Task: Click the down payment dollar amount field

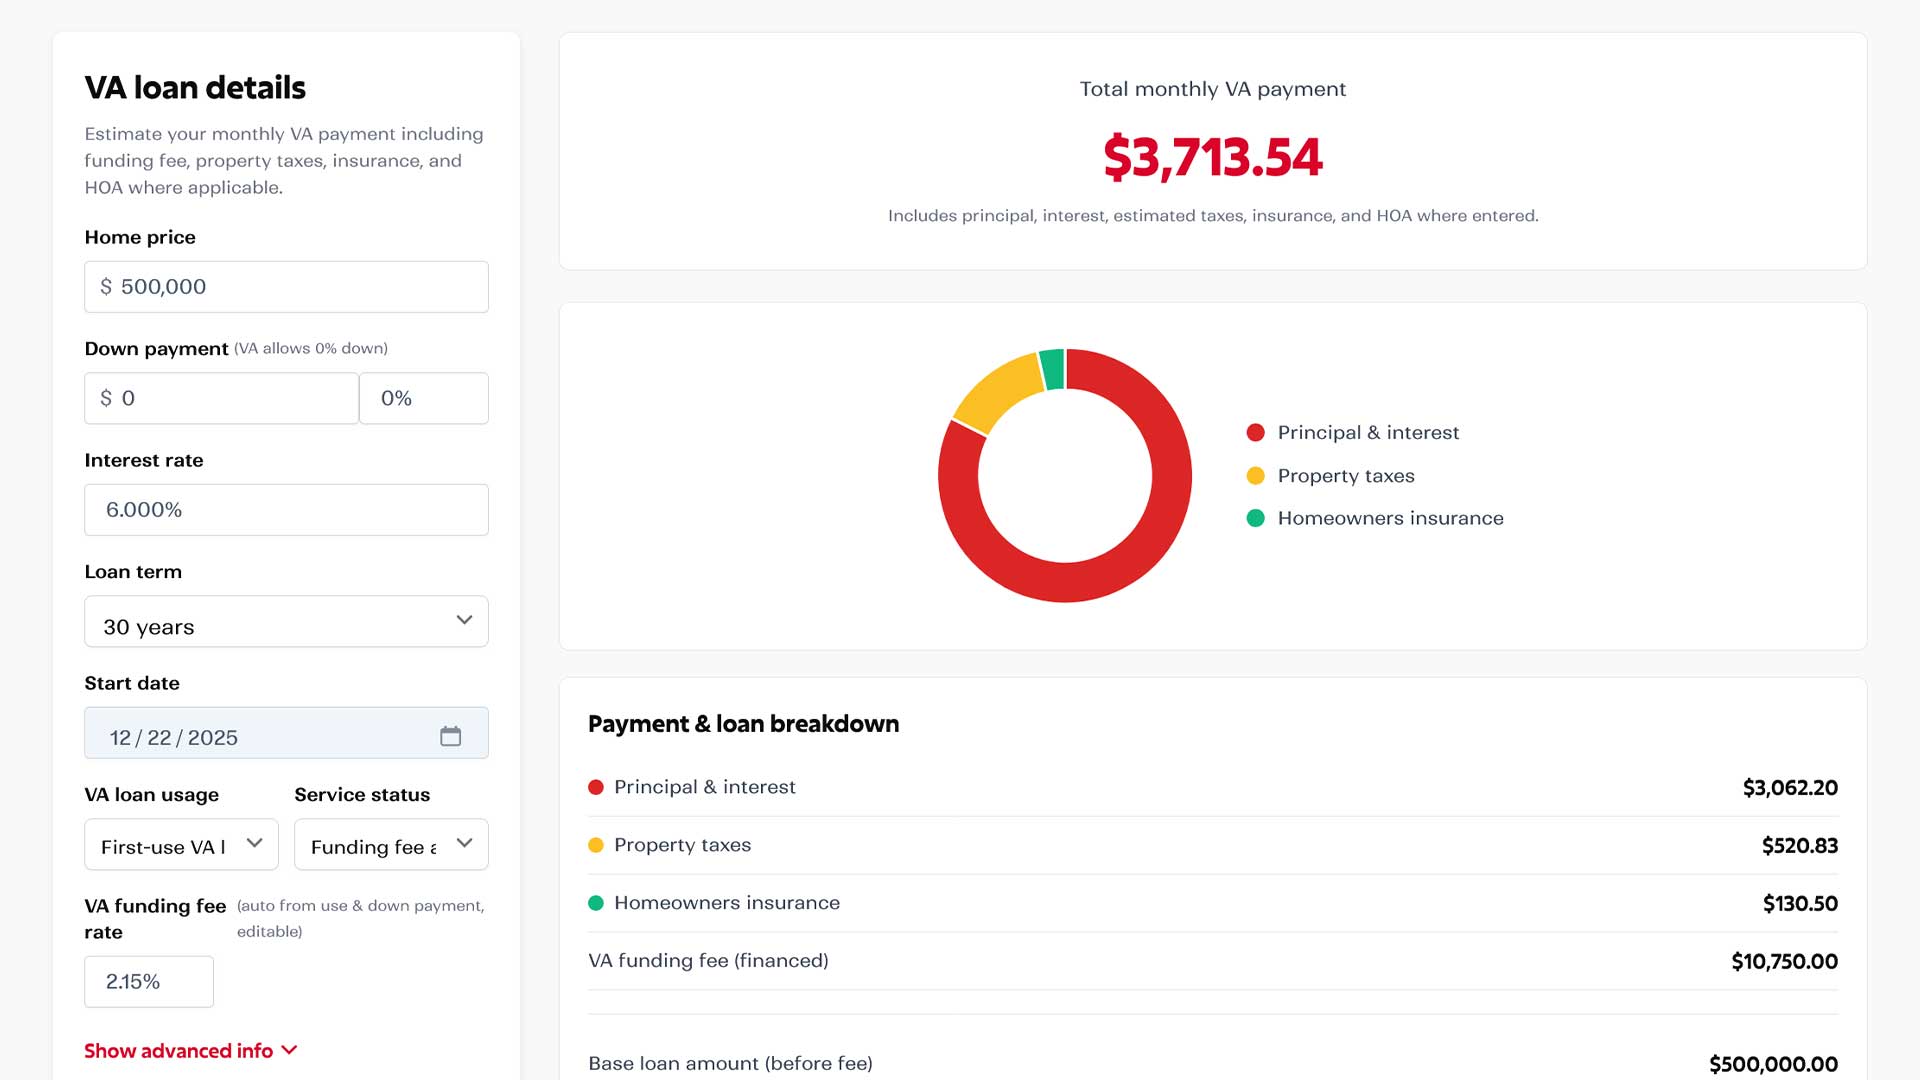Action: tap(221, 398)
